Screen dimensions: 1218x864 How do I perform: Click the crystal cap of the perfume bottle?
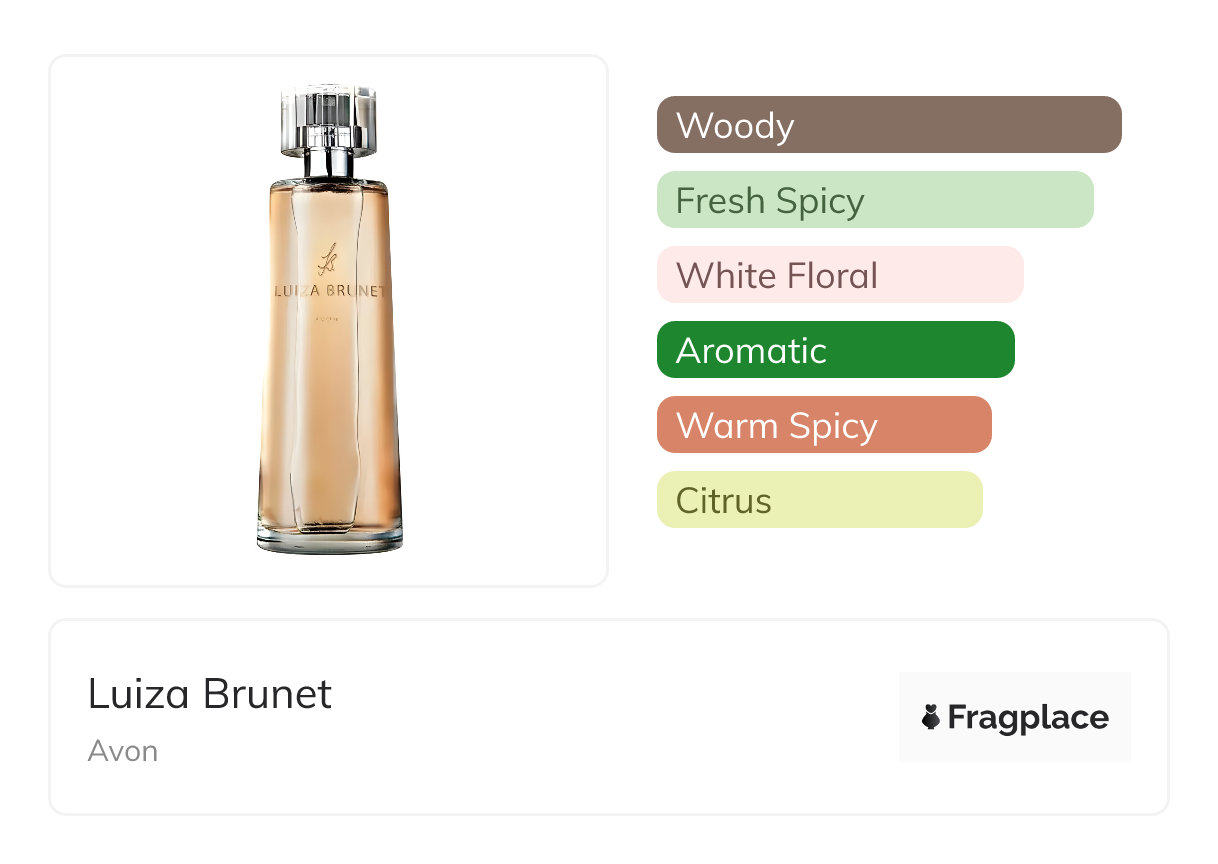click(328, 118)
